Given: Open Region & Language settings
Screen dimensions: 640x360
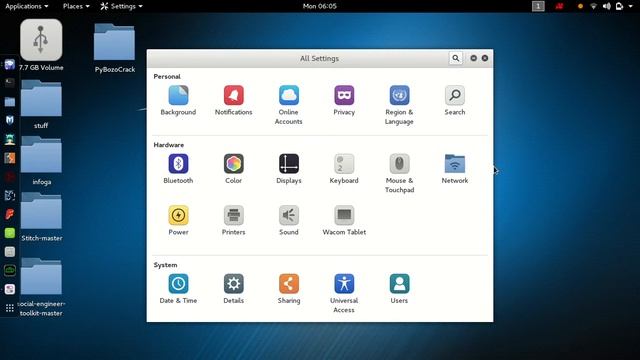Looking at the screenshot, I should pyautogui.click(x=399, y=105).
